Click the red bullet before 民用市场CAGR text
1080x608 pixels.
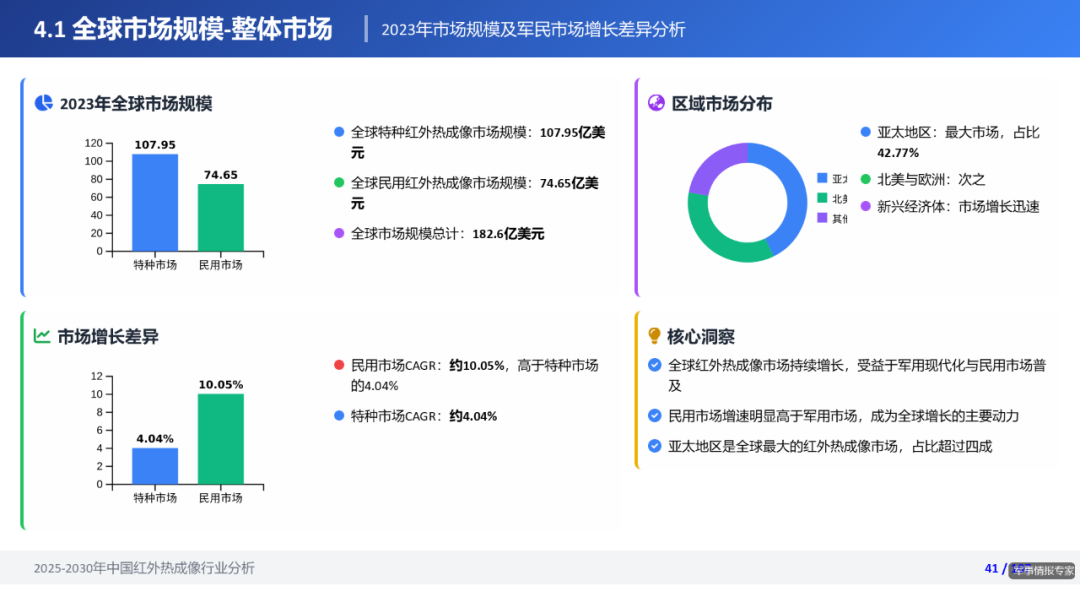[338, 366]
